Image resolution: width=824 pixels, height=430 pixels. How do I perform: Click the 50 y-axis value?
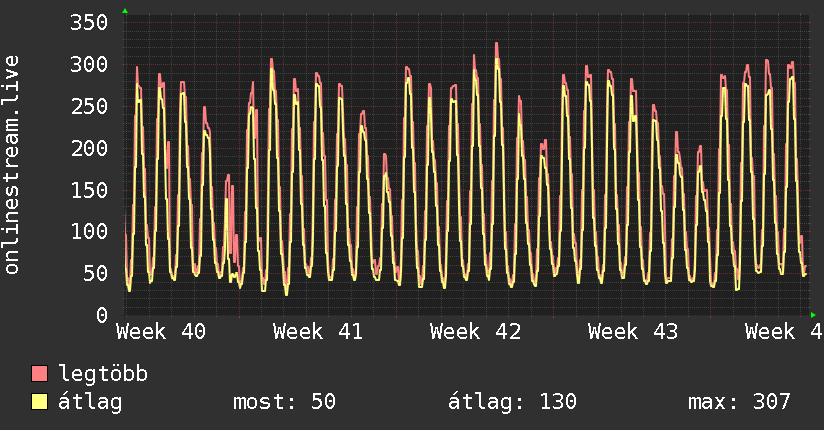coord(95,273)
